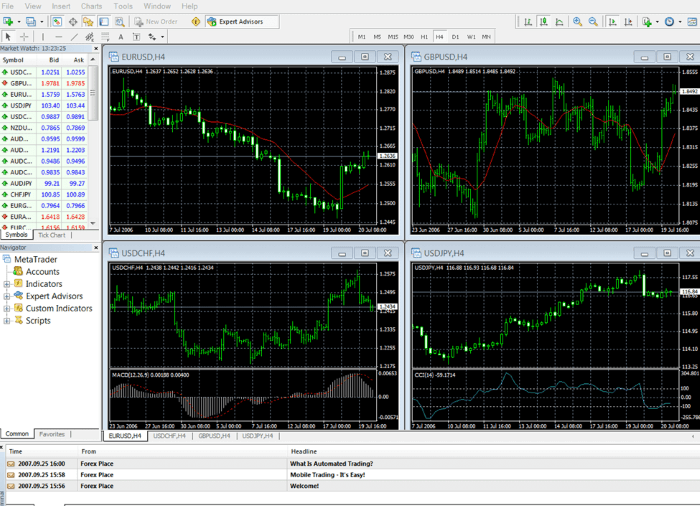Toggle the Navigator window star-folder icon

tap(88, 21)
